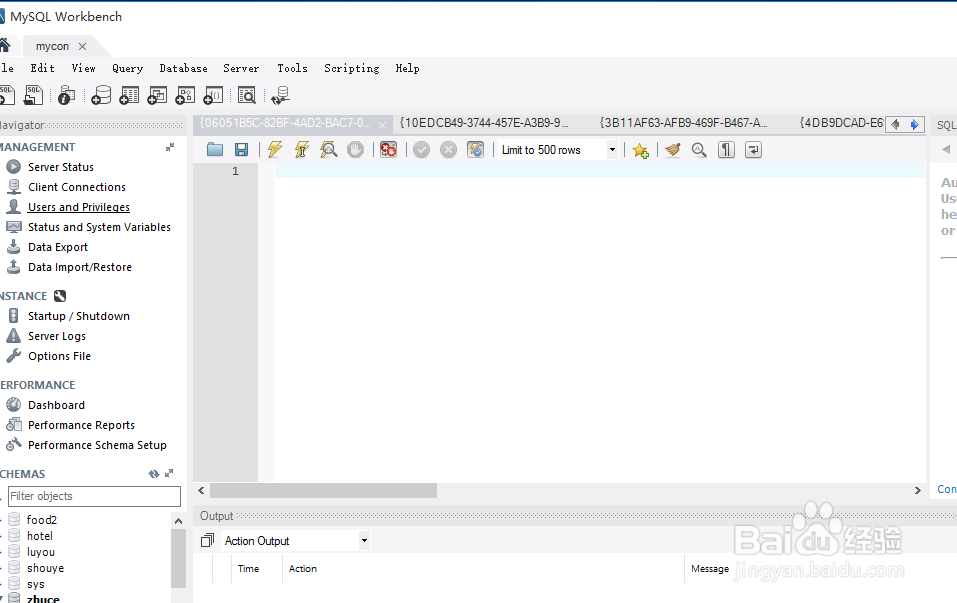The width and height of the screenshot is (957, 603).
Task: Expand schemas panel arrows icon
Action: [169, 473]
